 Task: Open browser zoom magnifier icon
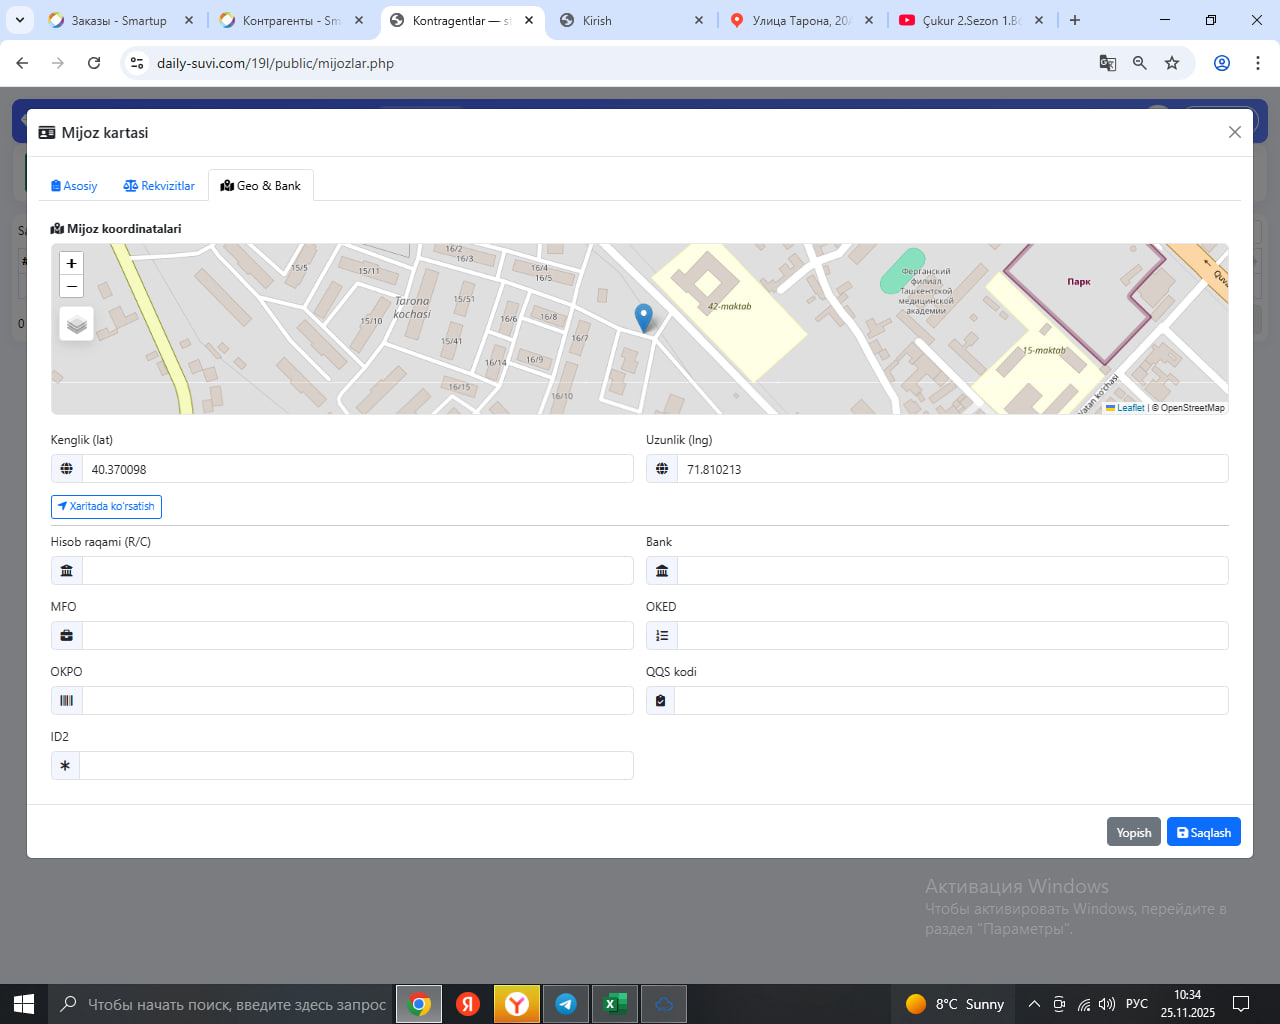pos(1139,63)
